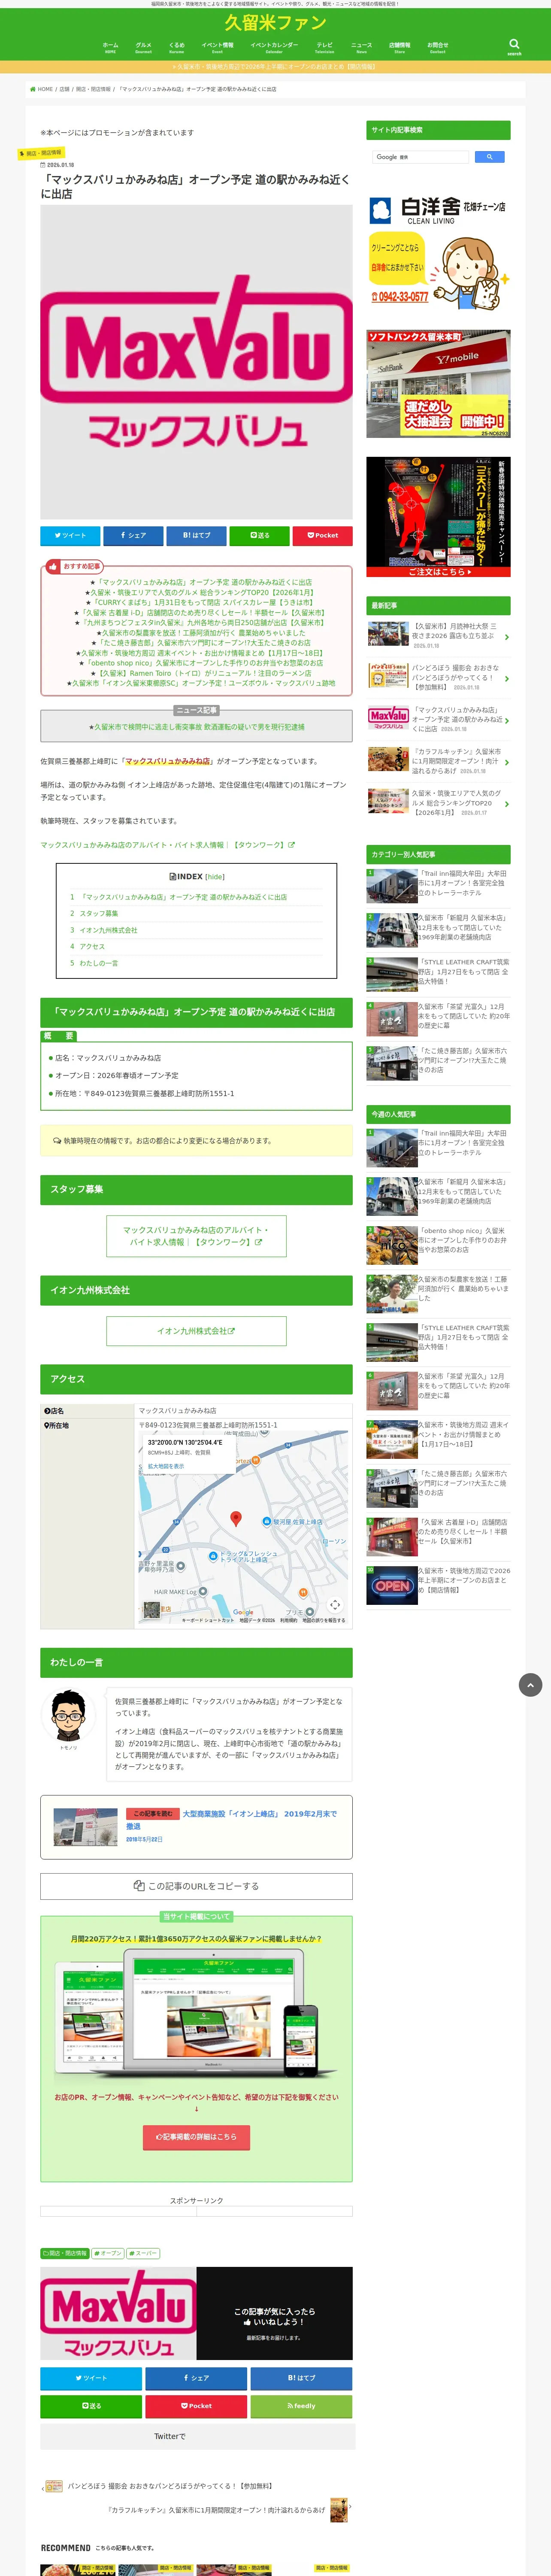551x2576 pixels.
Task: Click the オープン tag near the bottom
Action: click(109, 2253)
